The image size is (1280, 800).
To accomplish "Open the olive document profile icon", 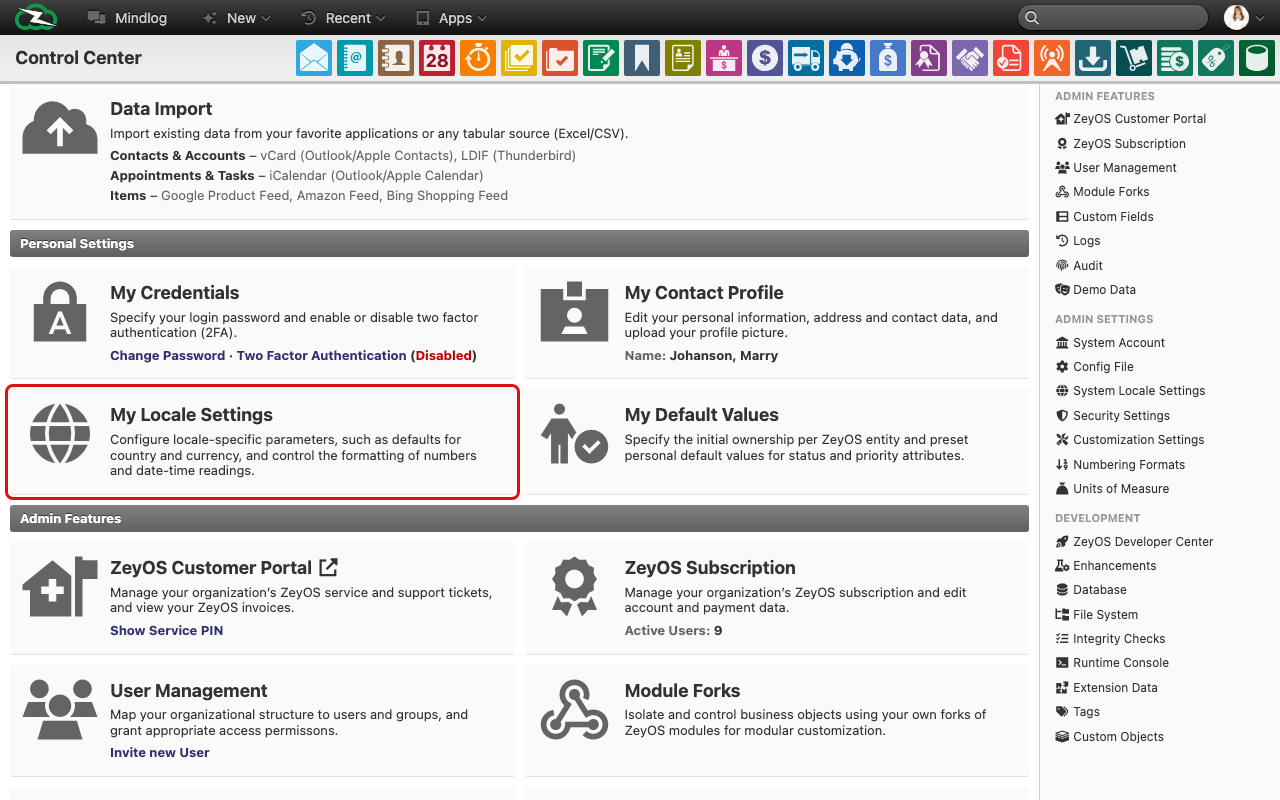I will click(683, 58).
